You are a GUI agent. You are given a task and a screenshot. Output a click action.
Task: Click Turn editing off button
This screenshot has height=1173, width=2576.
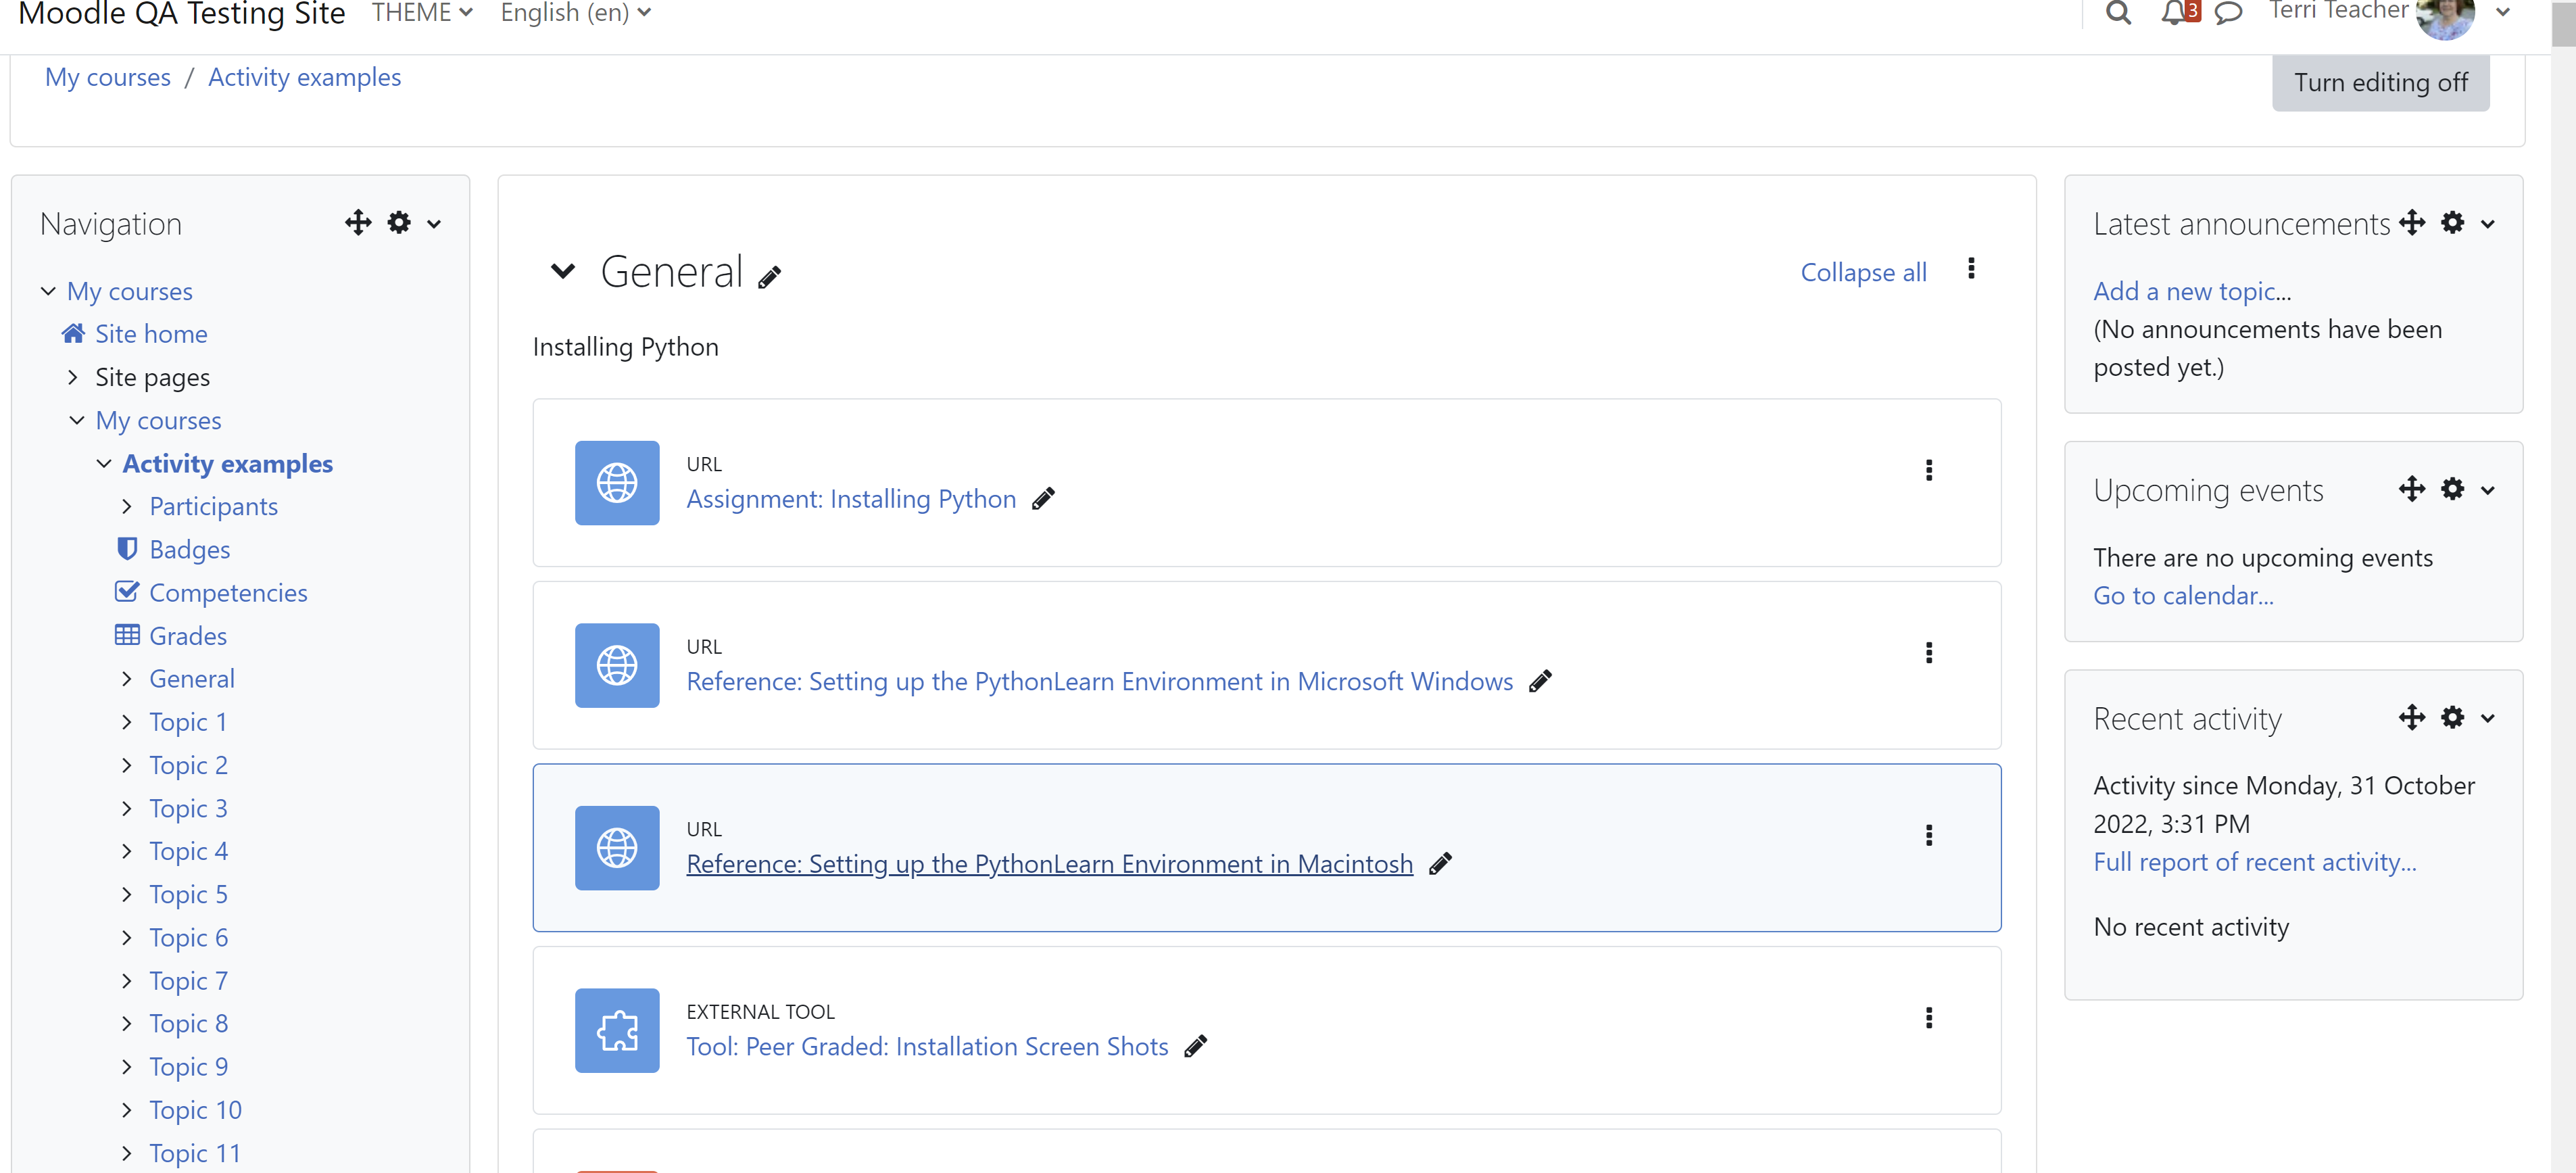tap(2380, 82)
